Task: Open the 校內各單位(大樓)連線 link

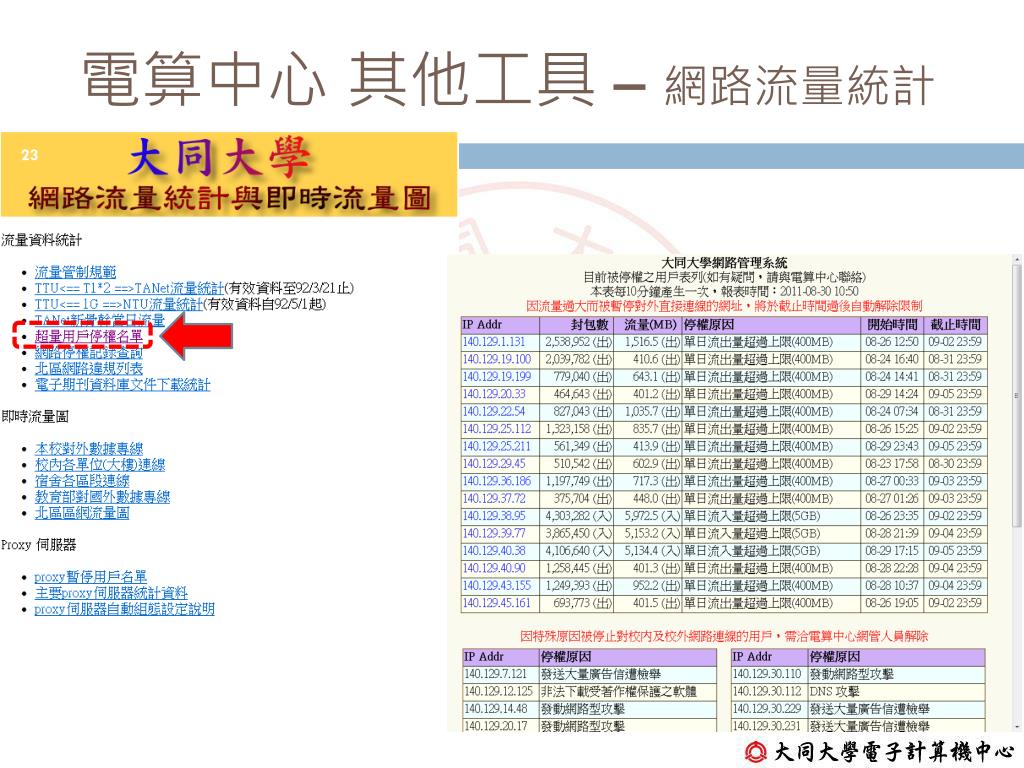Action: (x=100, y=464)
